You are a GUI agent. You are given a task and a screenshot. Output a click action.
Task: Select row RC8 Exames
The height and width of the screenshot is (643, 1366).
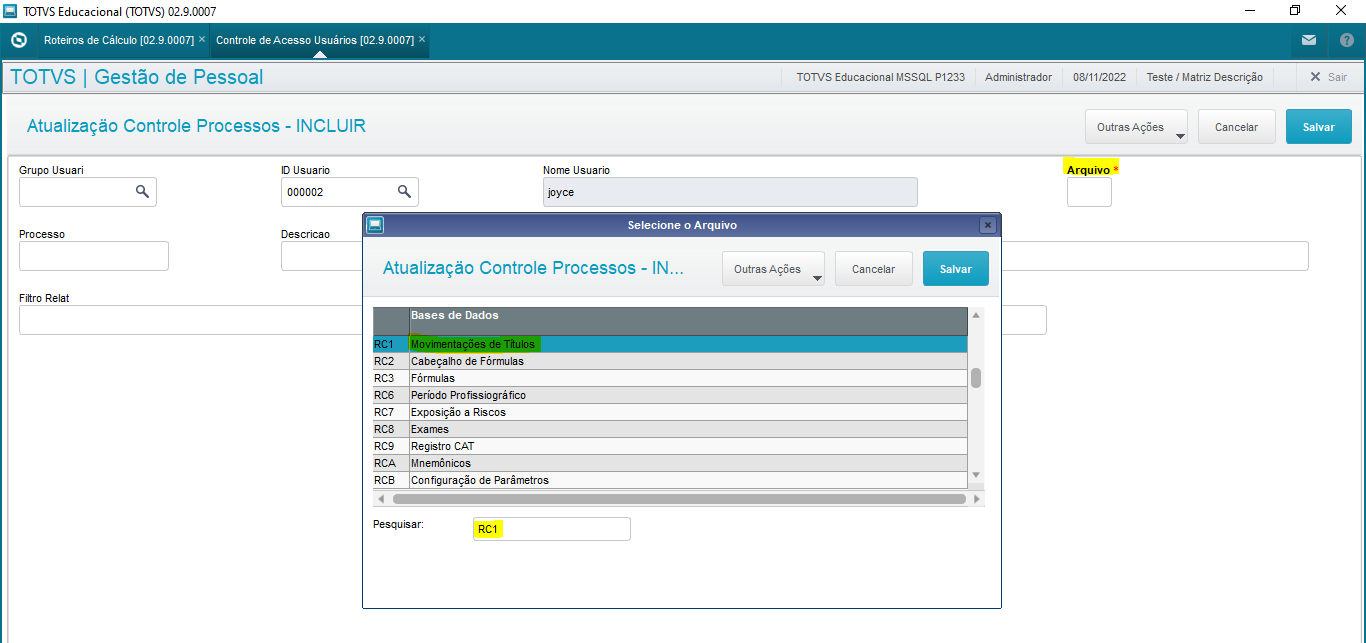click(670, 429)
